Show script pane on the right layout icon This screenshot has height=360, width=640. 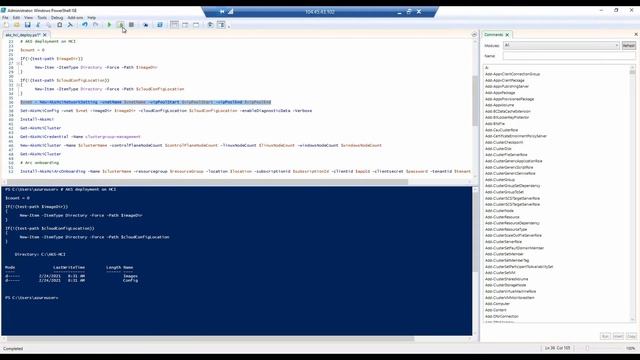tap(185, 25)
